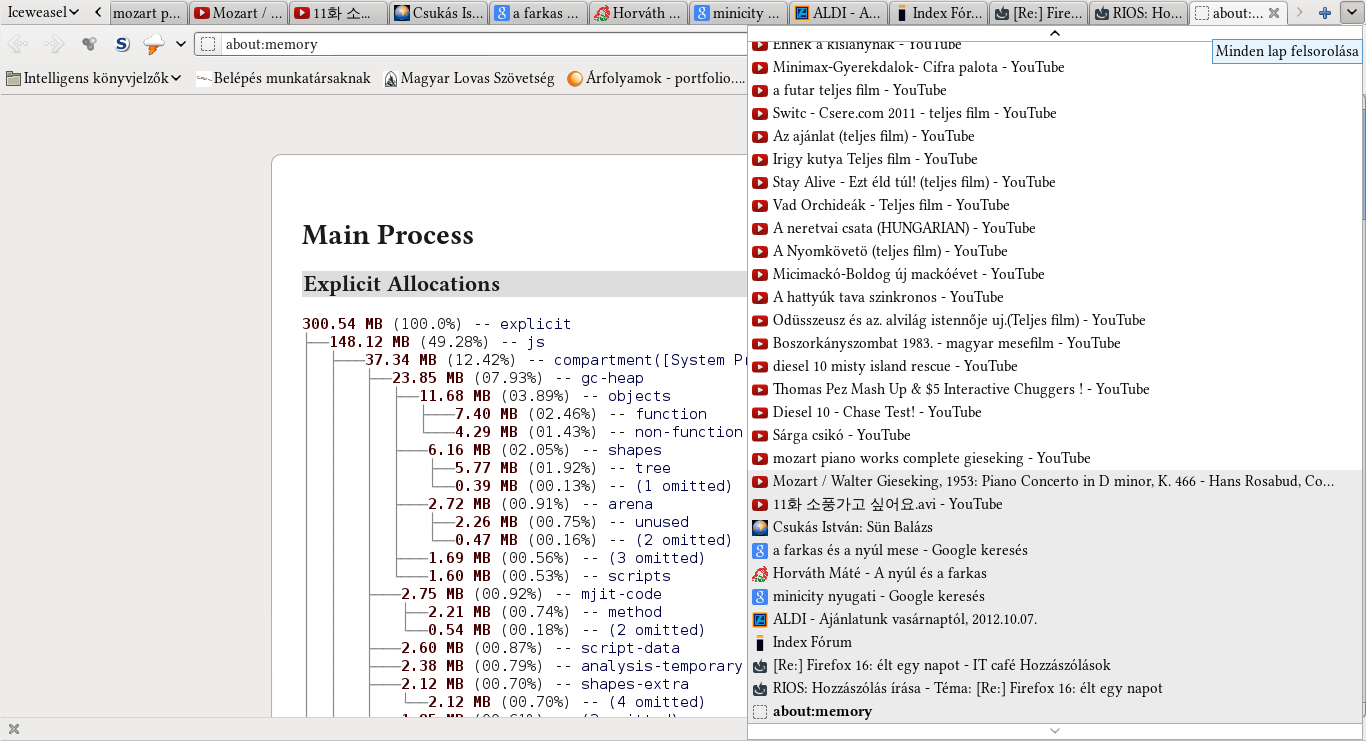Open Intelligens könyvjelzők bookmarks folder
Screen dimensions: 1366x741
pyautogui.click(x=94, y=78)
